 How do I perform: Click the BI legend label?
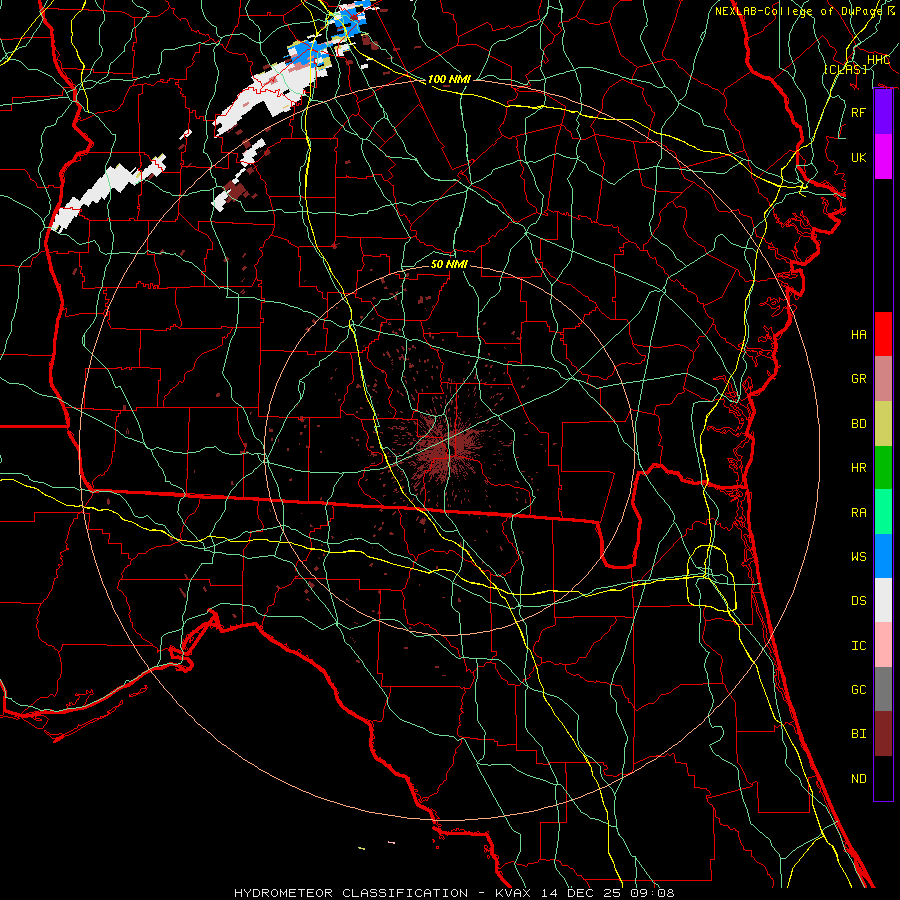[x=859, y=734]
